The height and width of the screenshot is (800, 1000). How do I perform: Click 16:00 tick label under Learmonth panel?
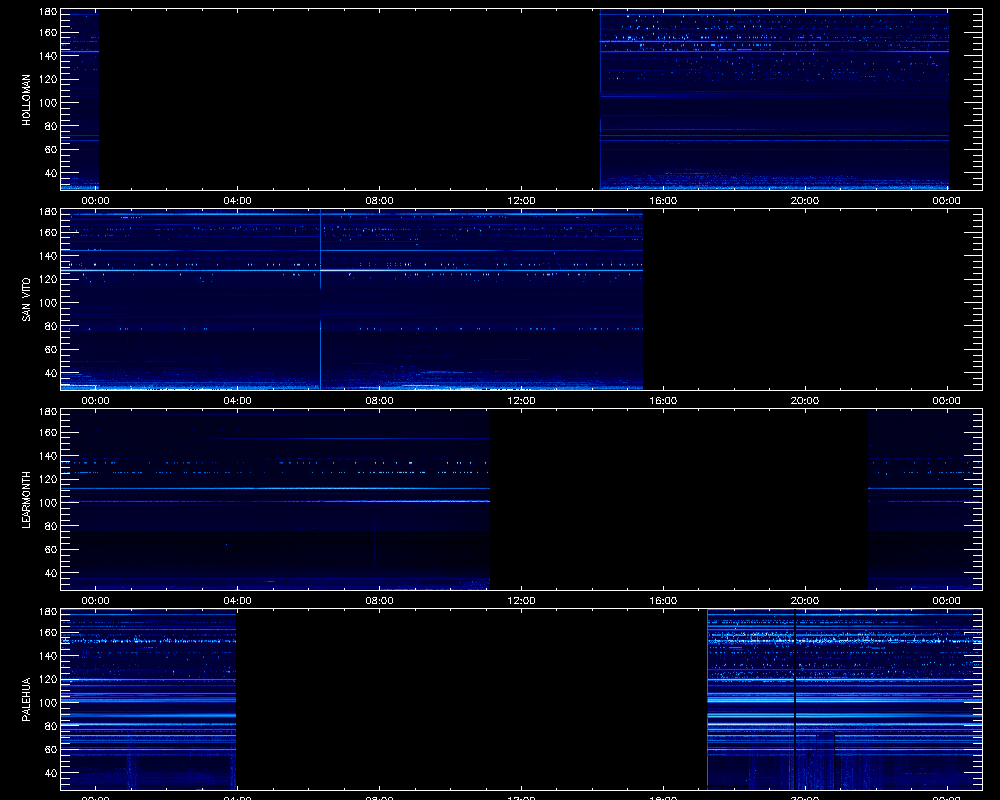[x=663, y=600]
